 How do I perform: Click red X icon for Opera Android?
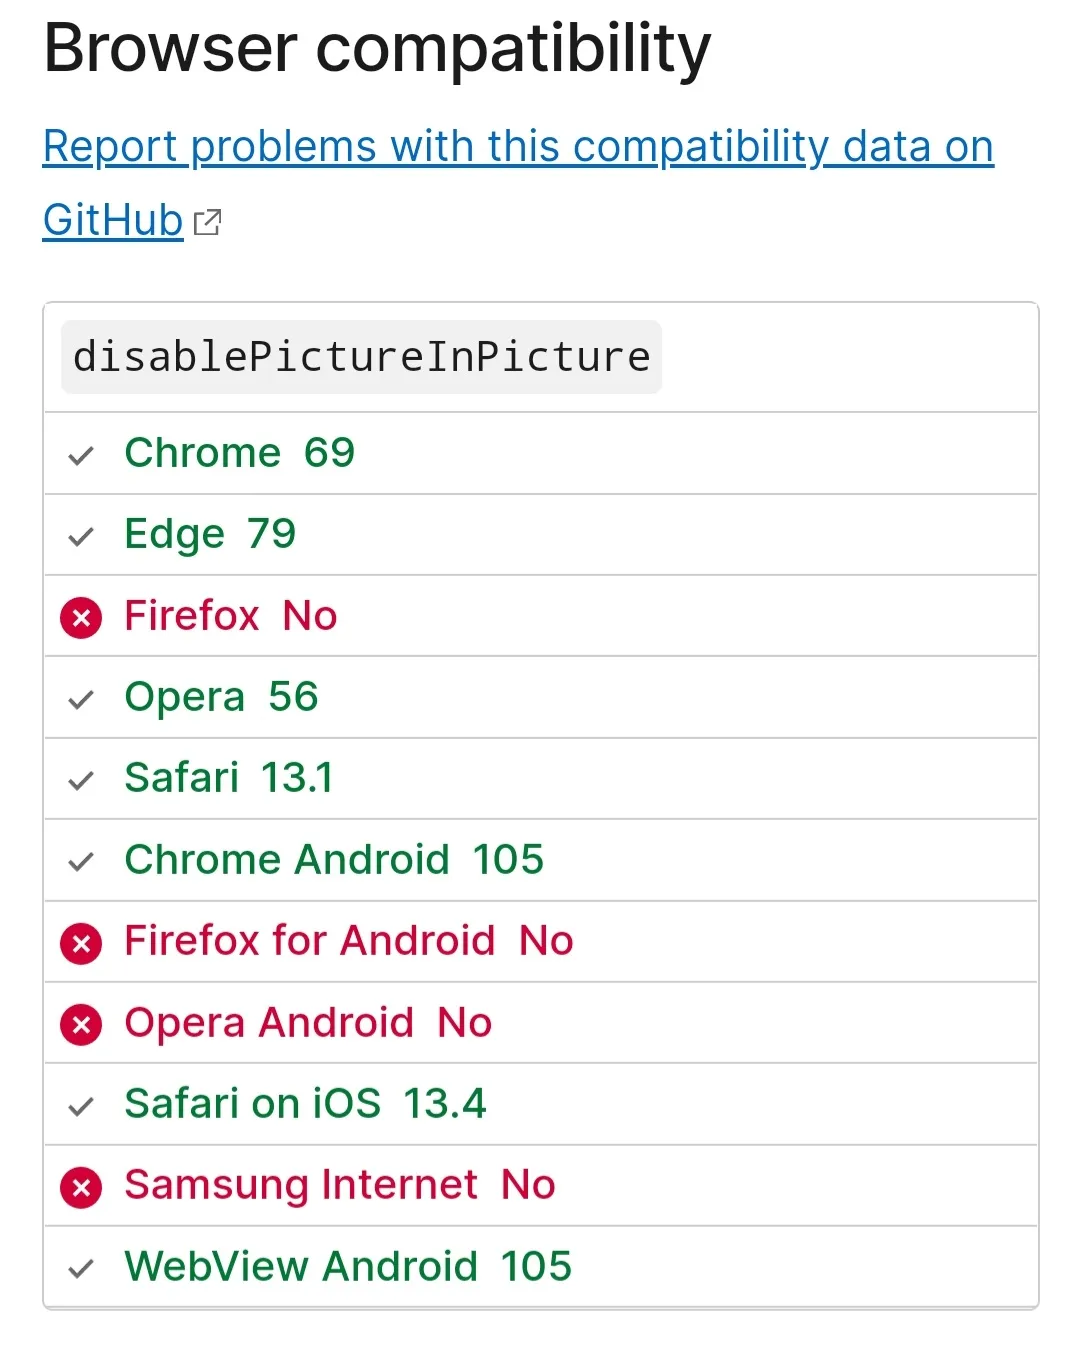pyautogui.click(x=81, y=1025)
